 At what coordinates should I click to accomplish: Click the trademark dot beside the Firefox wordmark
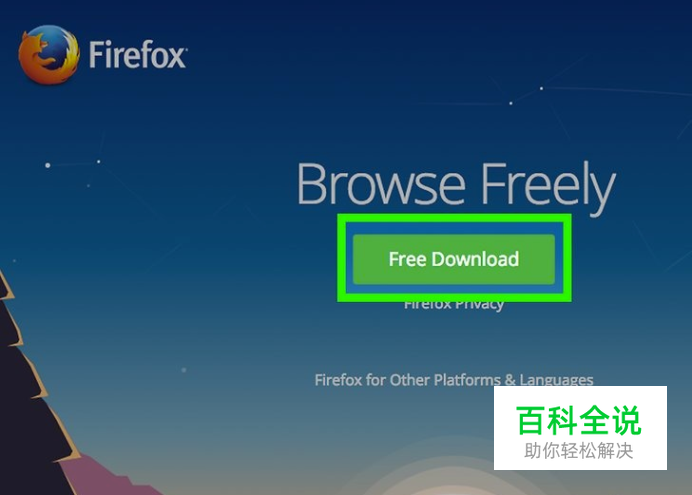(x=186, y=49)
